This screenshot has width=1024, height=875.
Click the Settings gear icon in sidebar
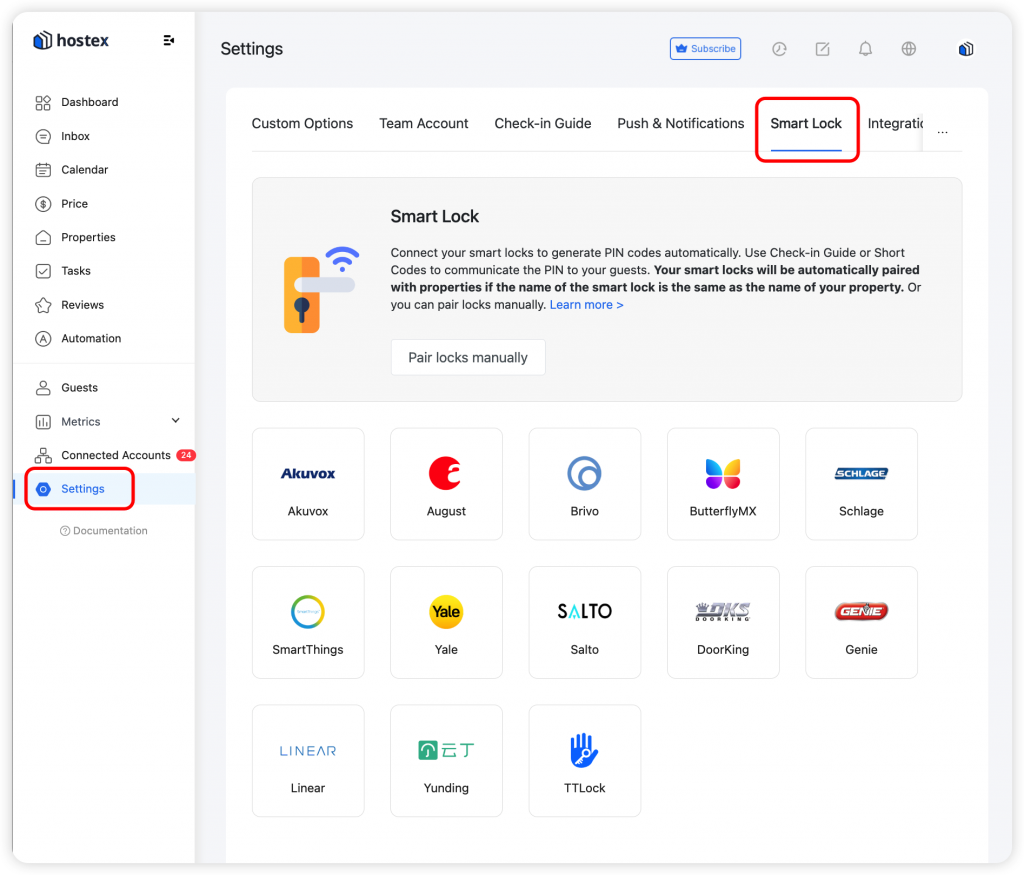43,489
